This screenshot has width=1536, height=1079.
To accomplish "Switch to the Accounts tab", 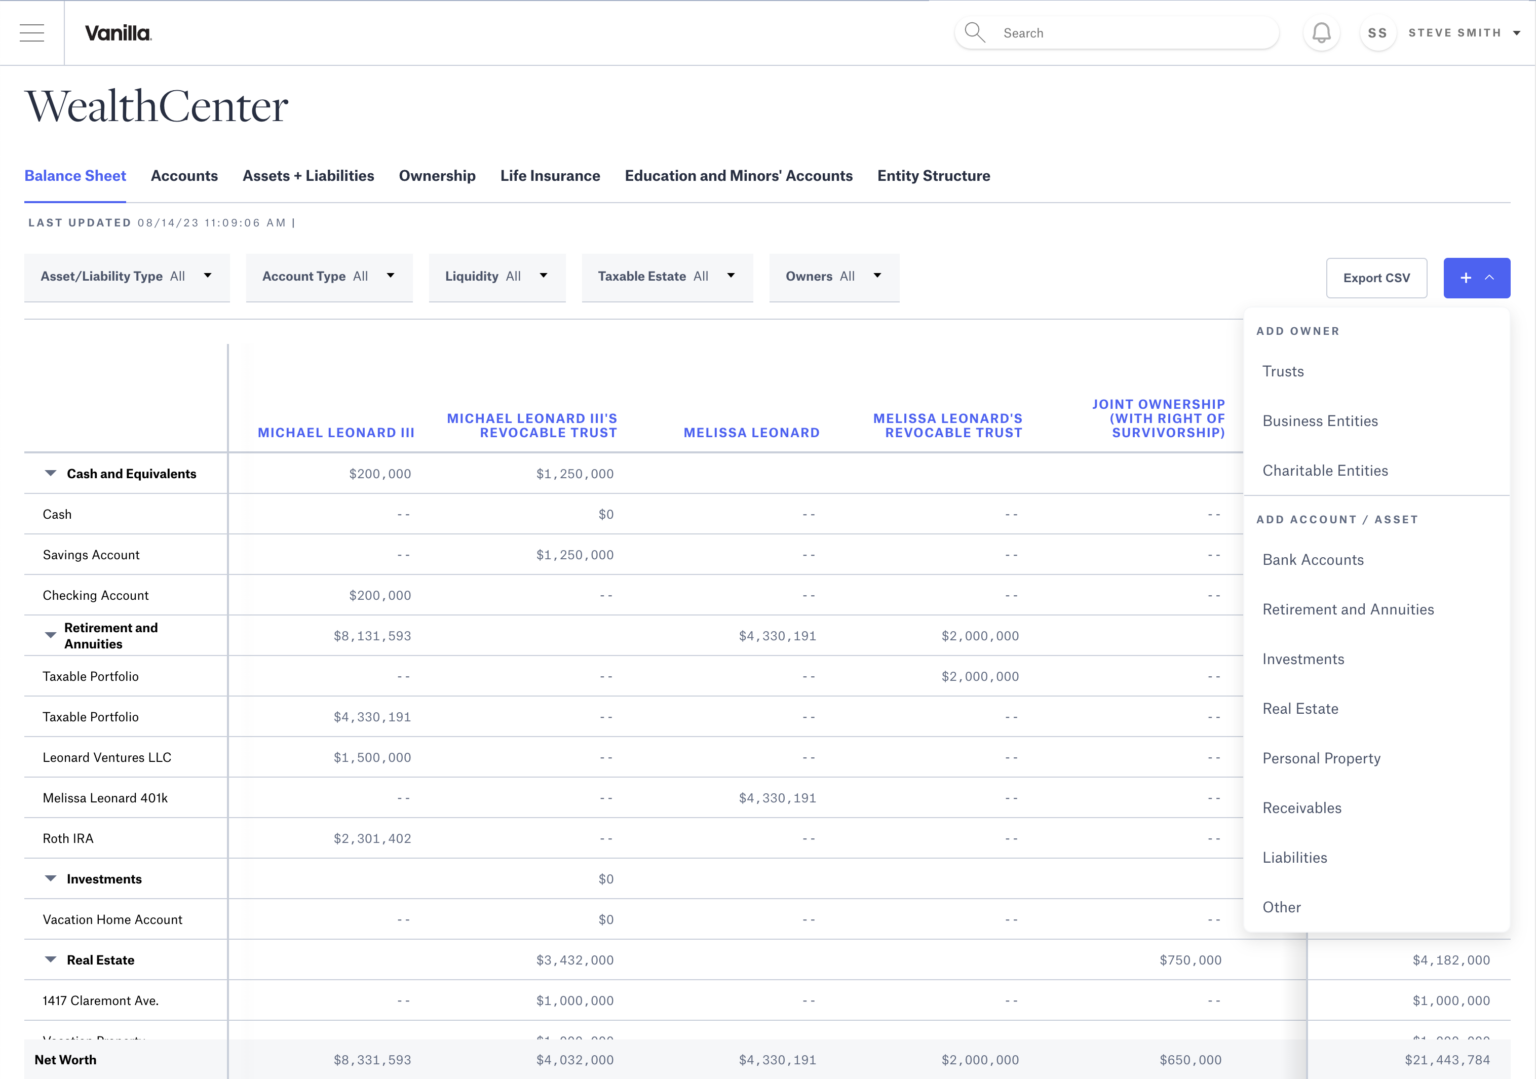I will tap(184, 176).
